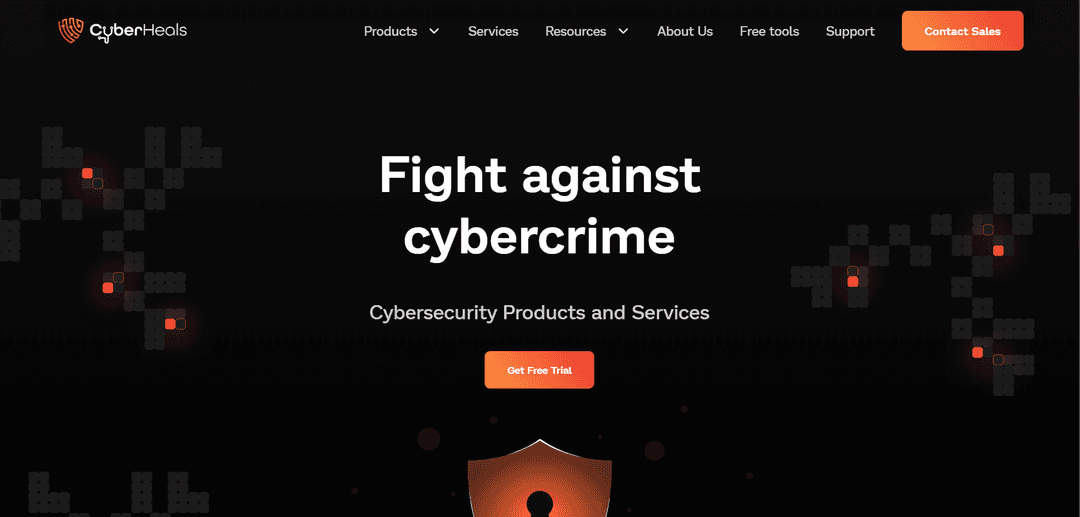Click the Fight against cybercrime headline

coord(539,205)
